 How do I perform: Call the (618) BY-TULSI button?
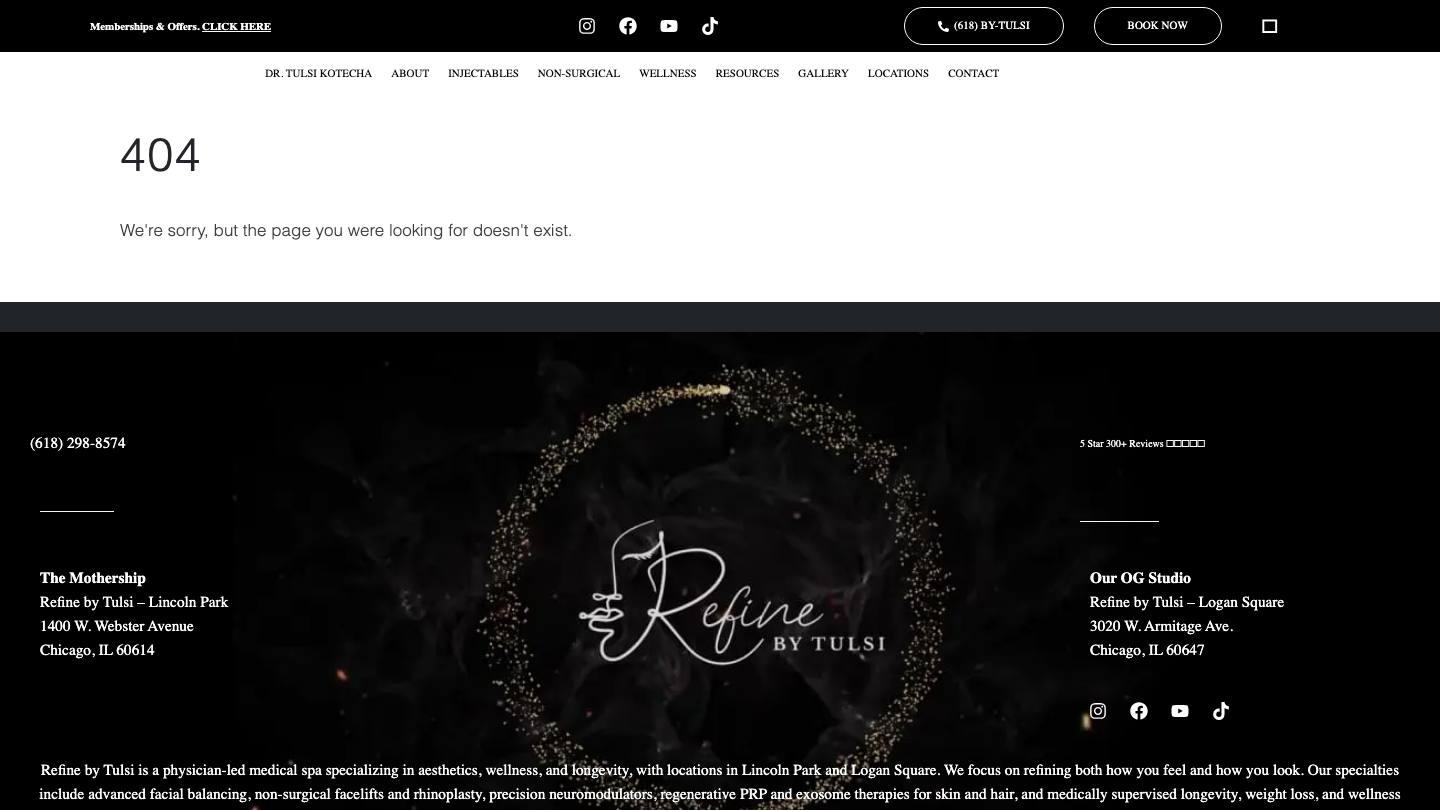pyautogui.click(x=984, y=26)
